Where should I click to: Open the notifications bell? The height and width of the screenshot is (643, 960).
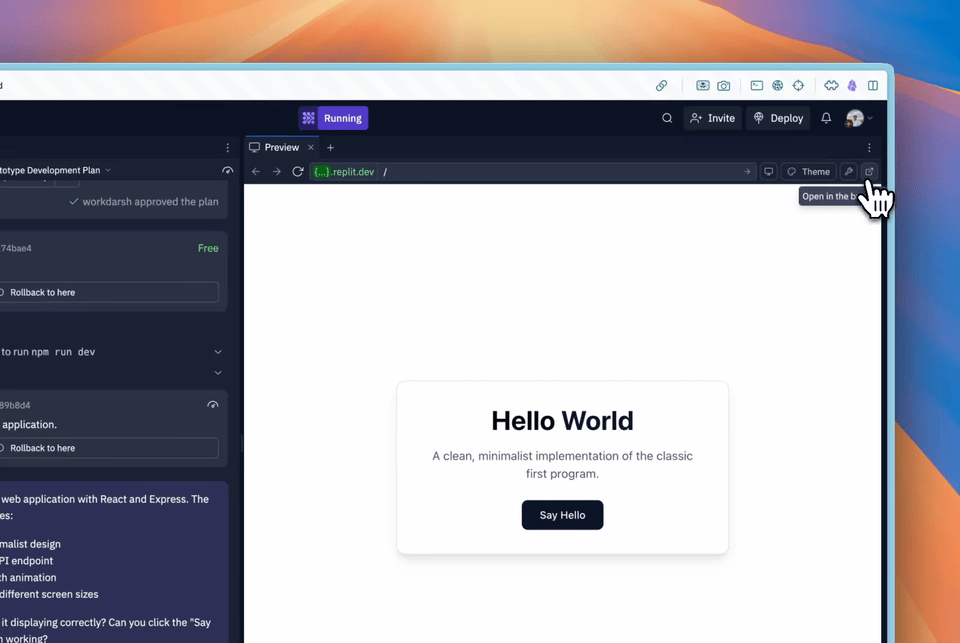(826, 118)
